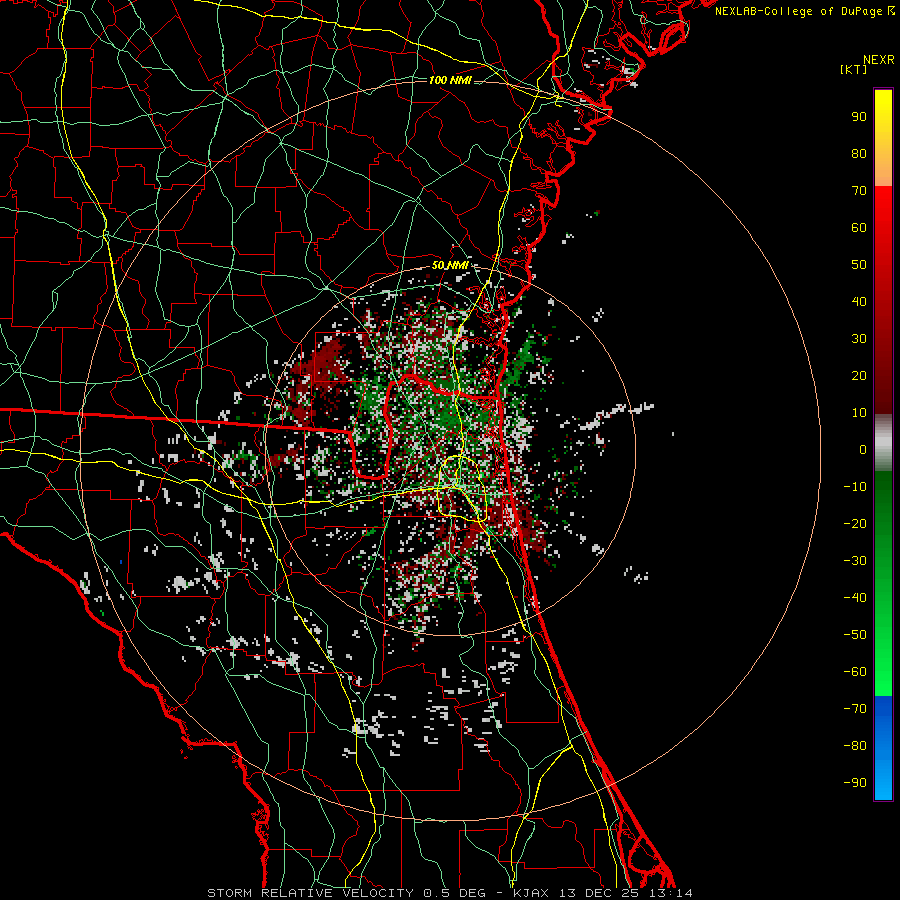Click the 30 value on the velocity scale
This screenshot has width=900, height=900.
click(x=859, y=339)
